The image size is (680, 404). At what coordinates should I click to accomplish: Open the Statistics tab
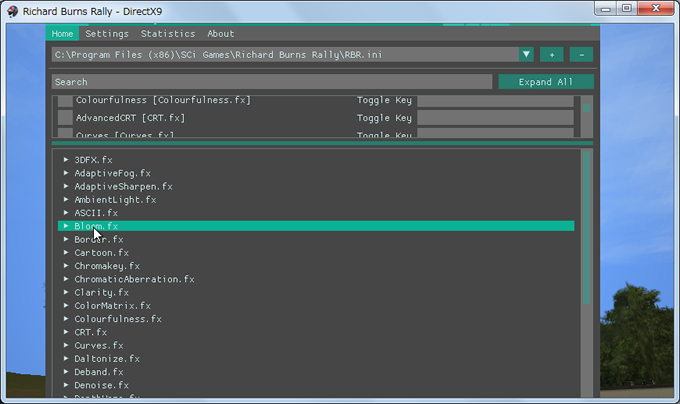(x=168, y=34)
